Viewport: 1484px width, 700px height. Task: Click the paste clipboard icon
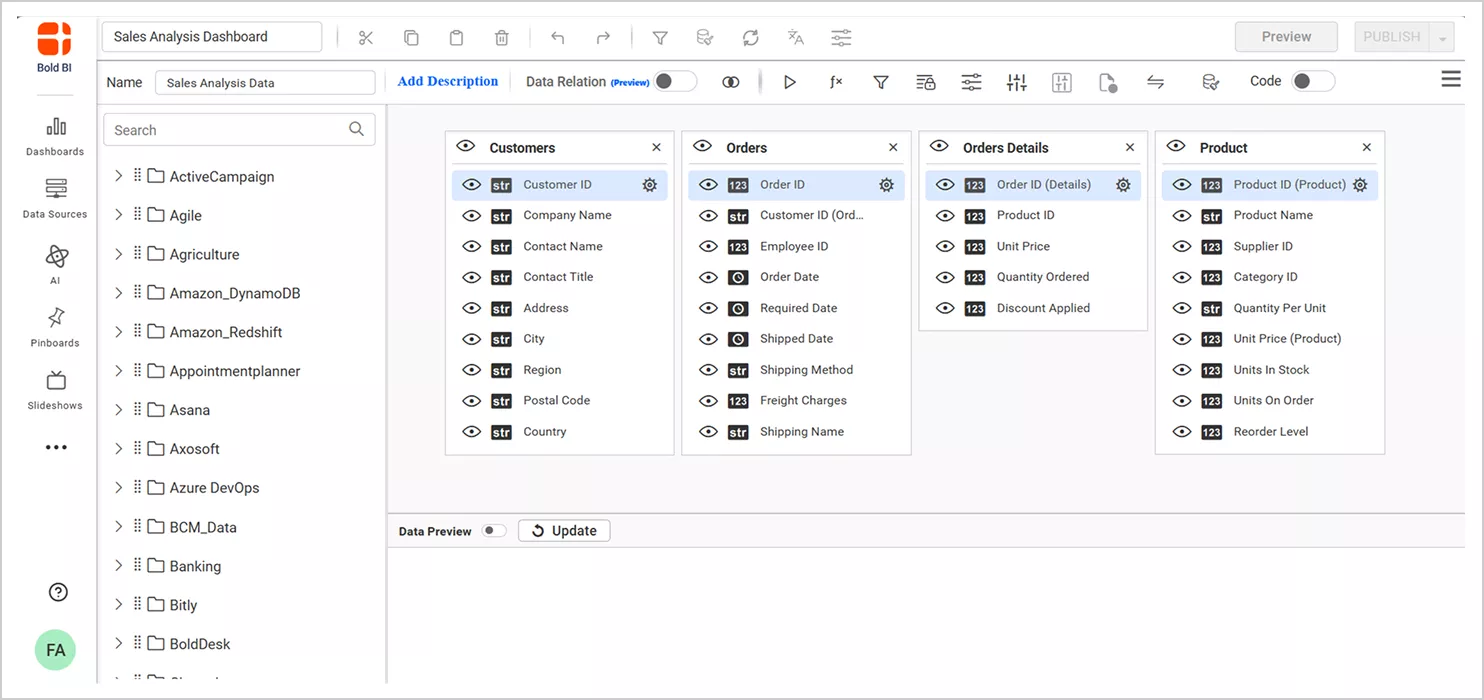(x=456, y=38)
